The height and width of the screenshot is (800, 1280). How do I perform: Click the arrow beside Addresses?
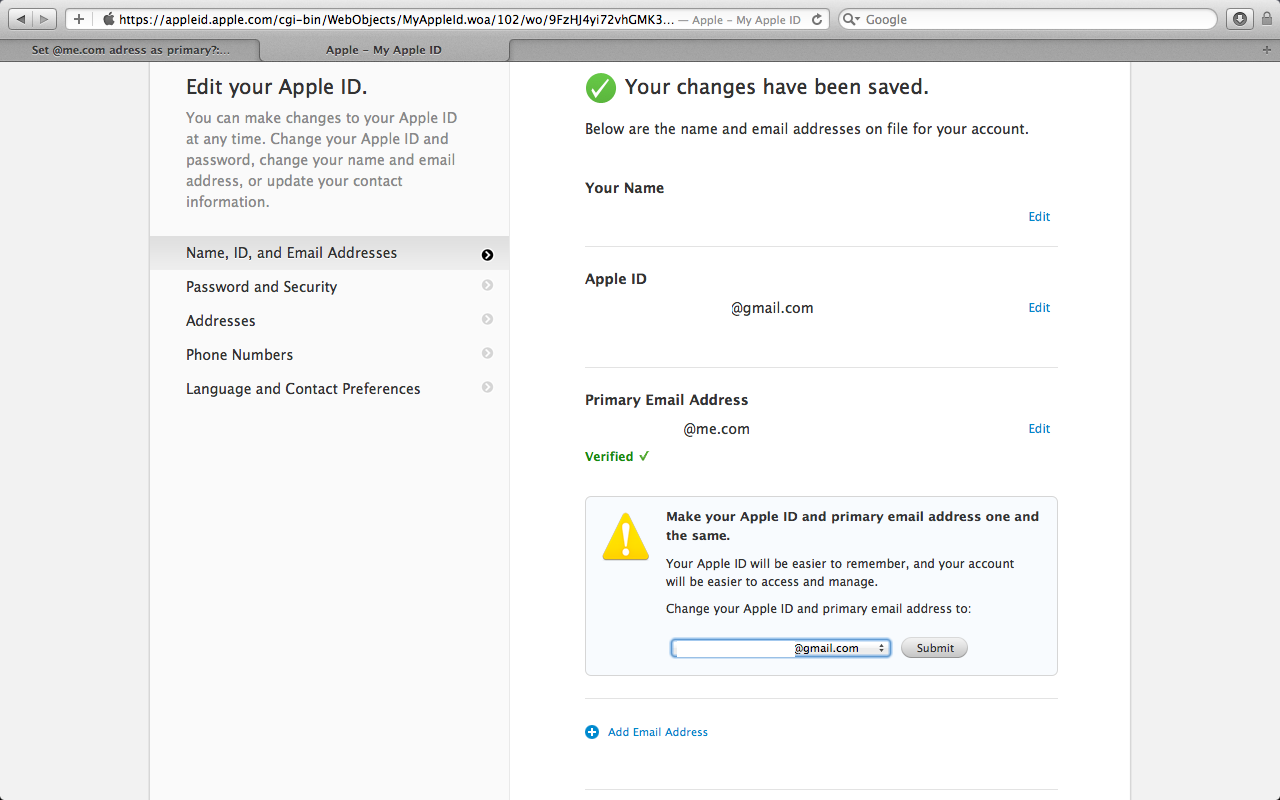(487, 319)
